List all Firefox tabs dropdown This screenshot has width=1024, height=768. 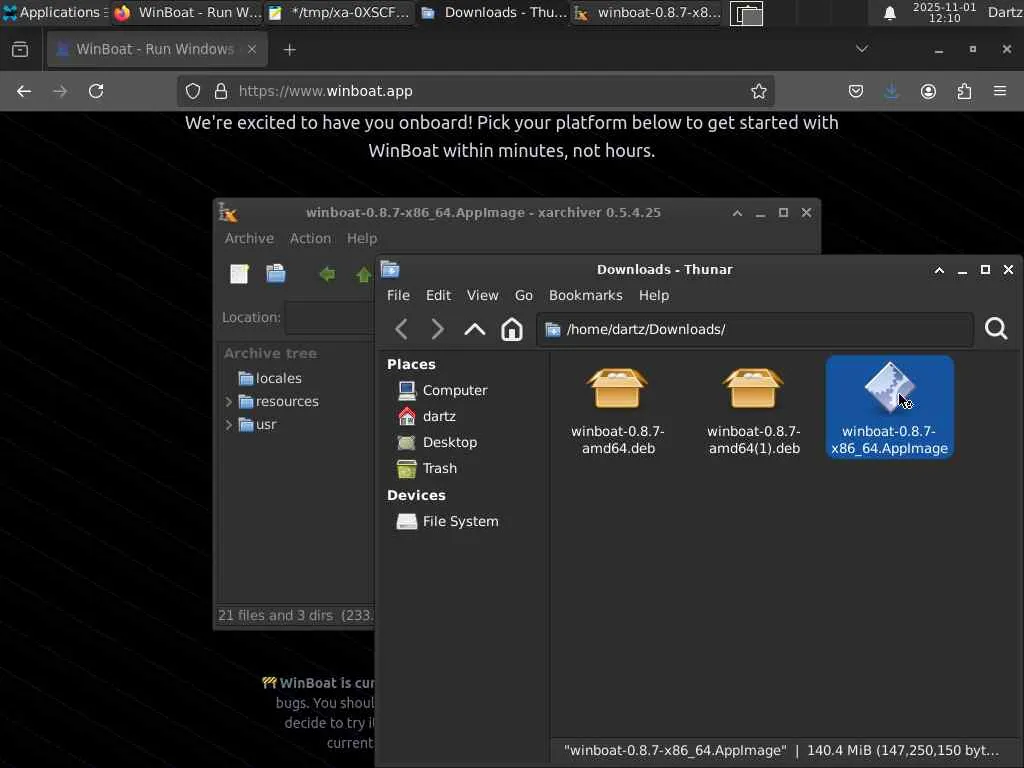point(862,49)
